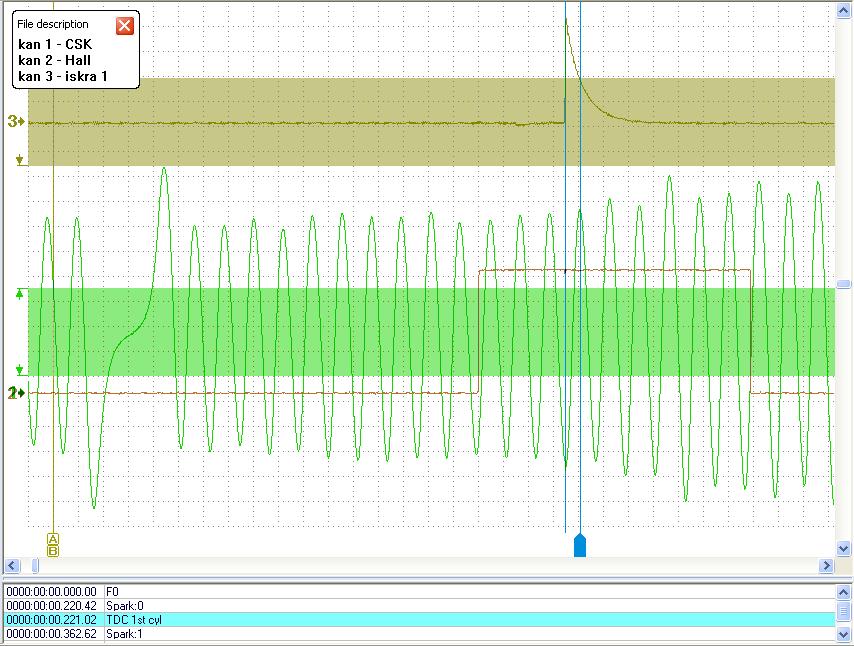Select cursor marker B

[x=53, y=551]
